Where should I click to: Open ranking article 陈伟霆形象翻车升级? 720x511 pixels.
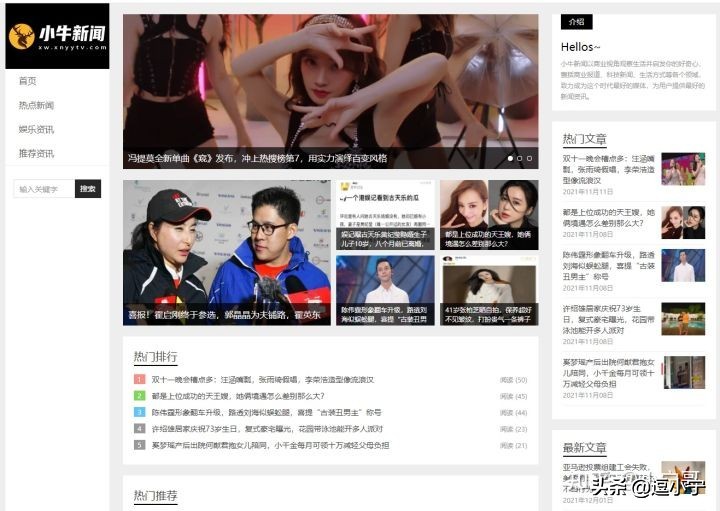pyautogui.click(x=266, y=412)
